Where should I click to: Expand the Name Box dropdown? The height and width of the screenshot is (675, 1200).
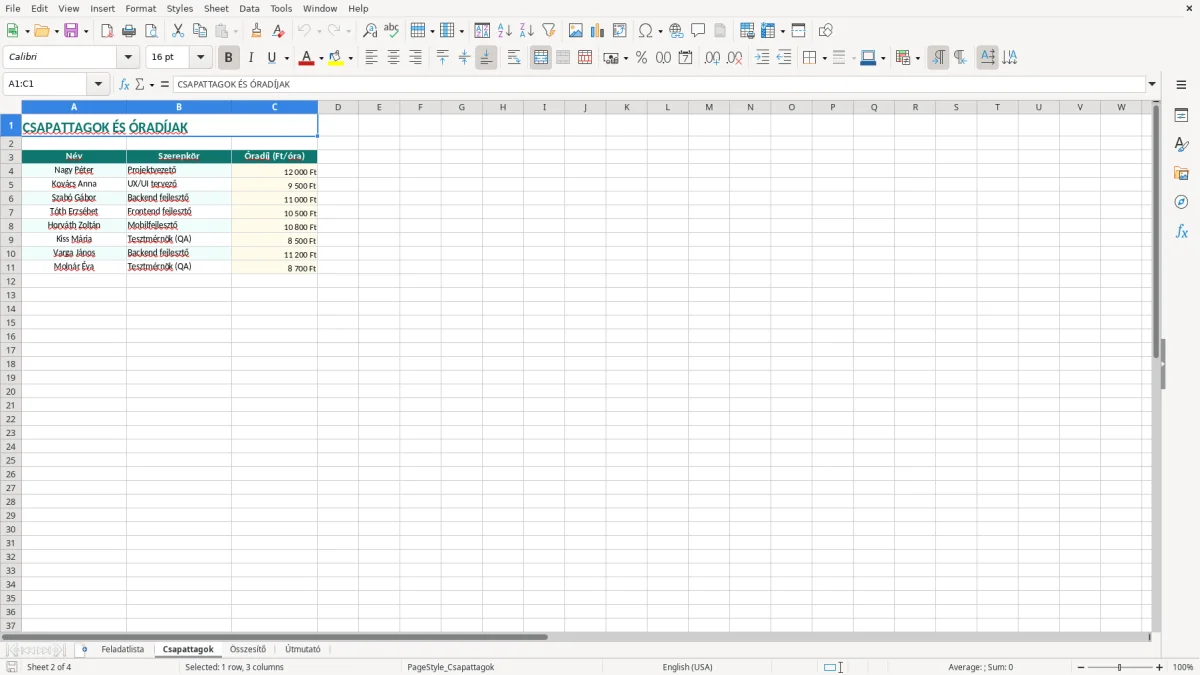click(99, 85)
